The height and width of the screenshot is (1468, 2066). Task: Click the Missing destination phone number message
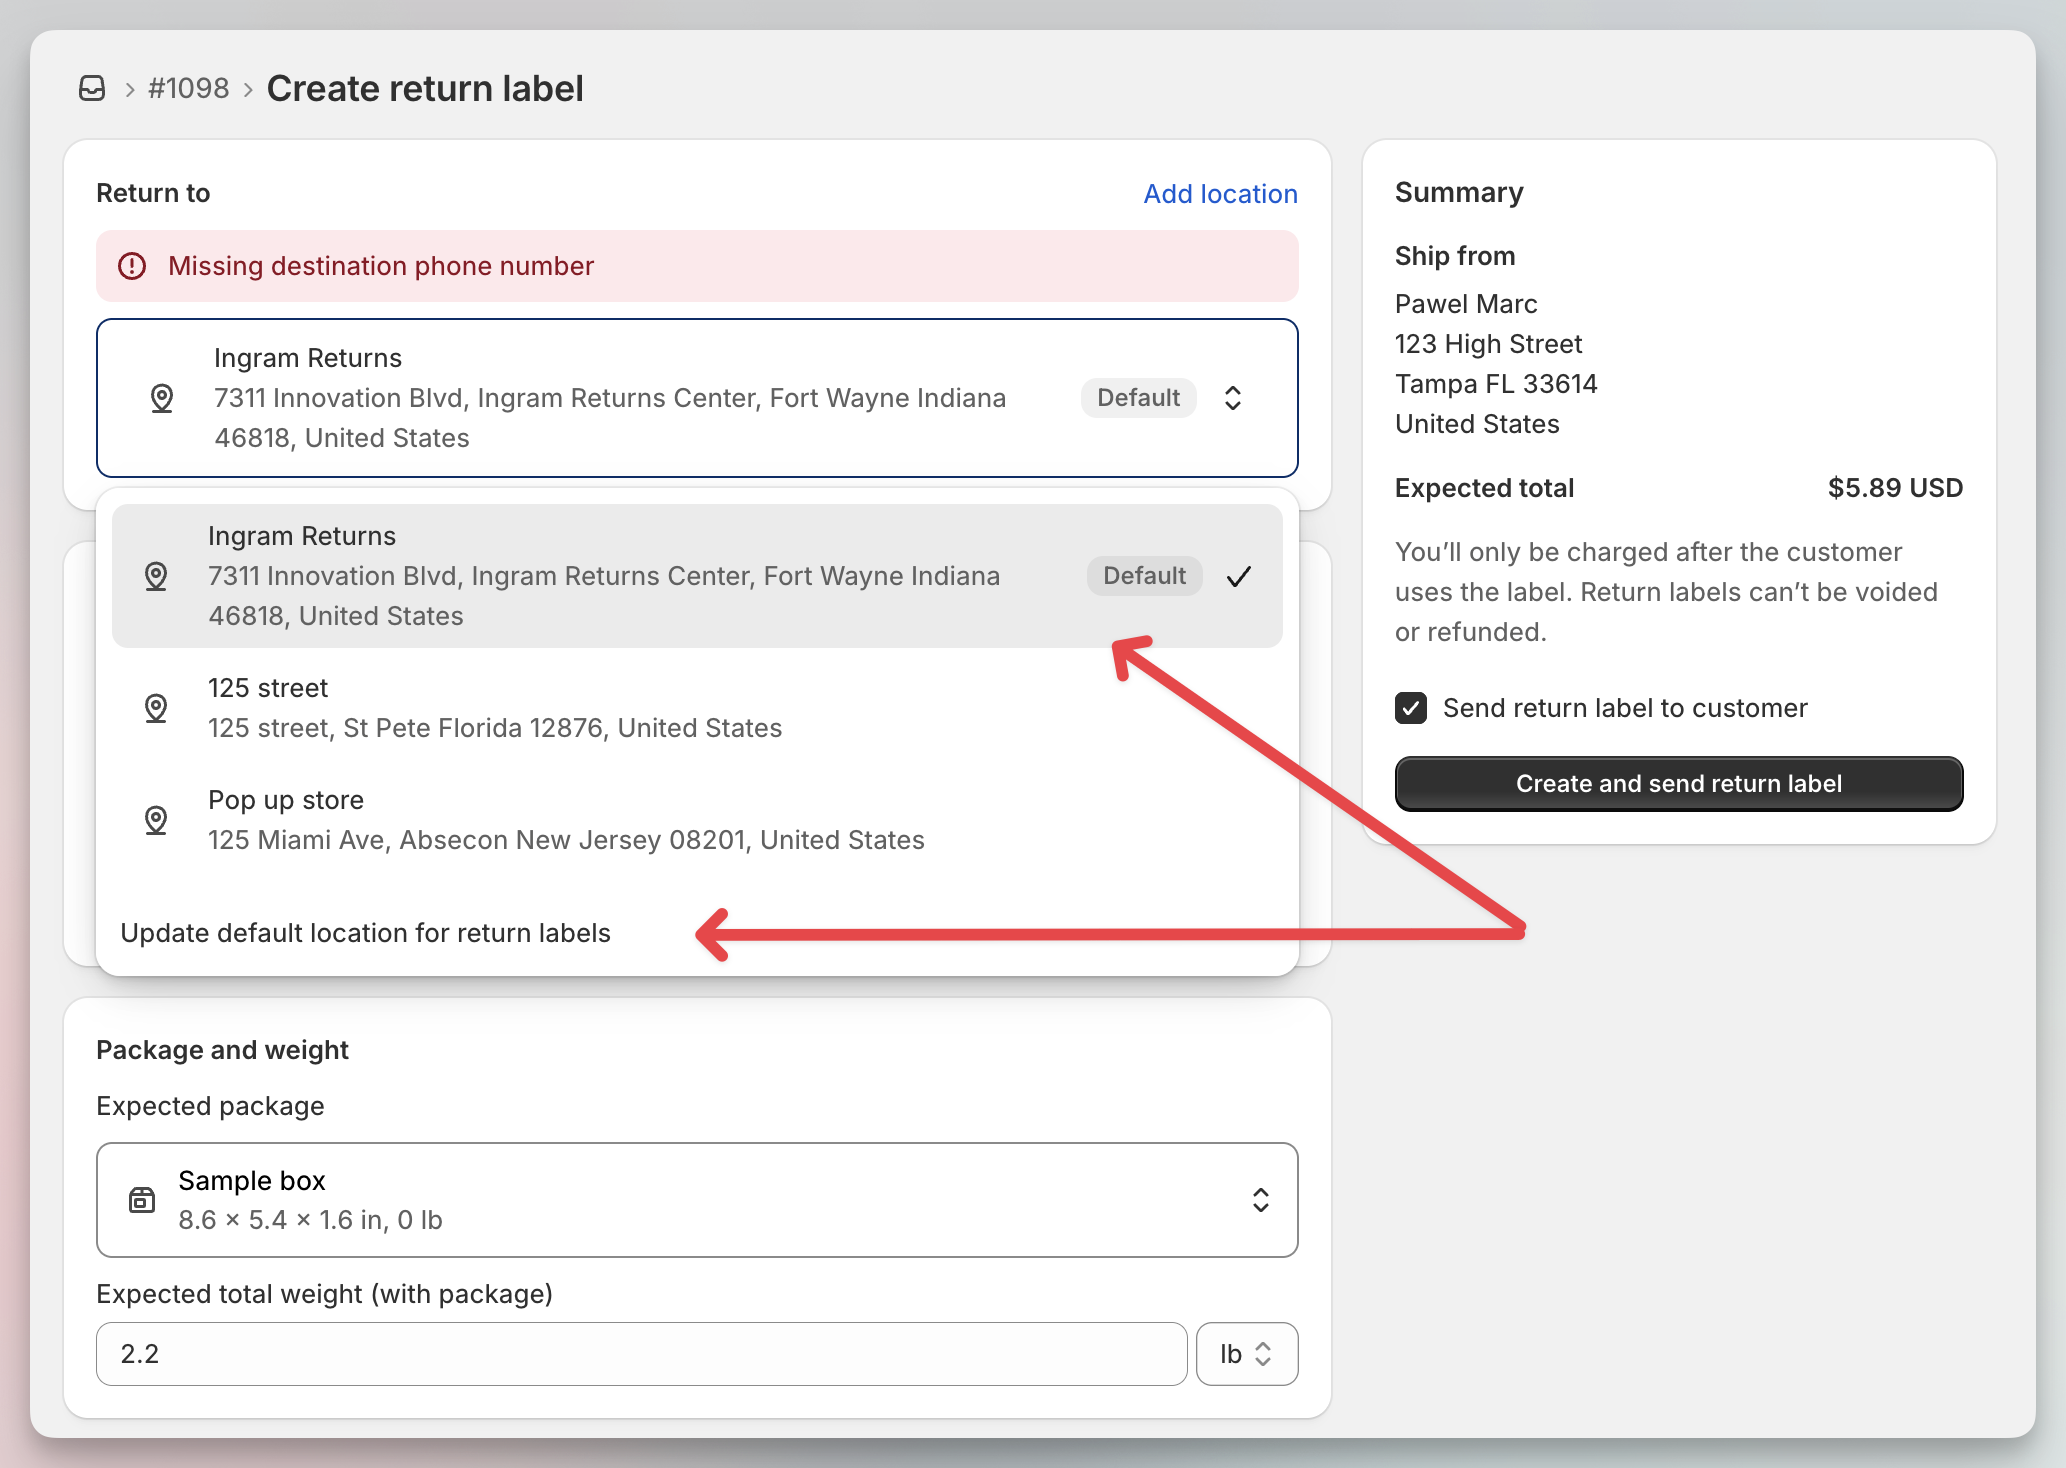pos(381,266)
